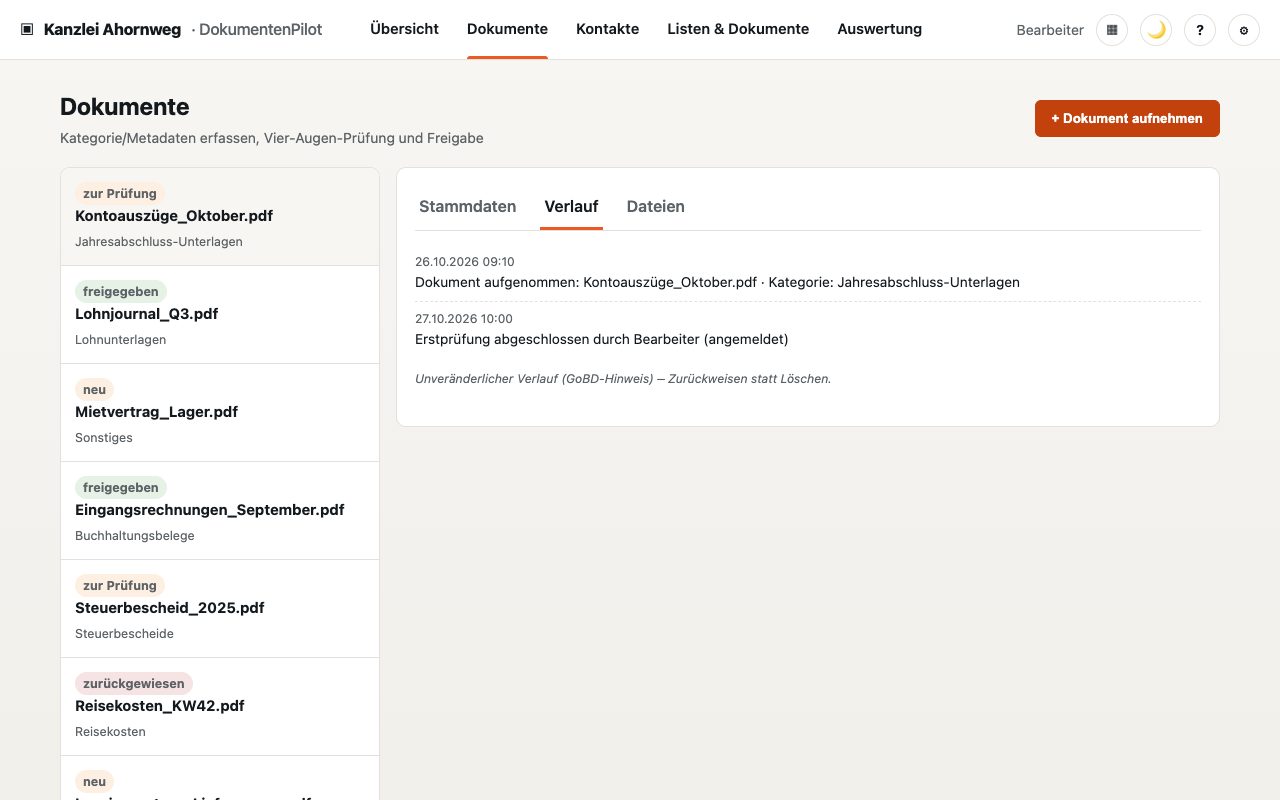This screenshot has width=1280, height=800.
Task: Click the 'freigegeben' badge above Lohnjournal_Q3.pdf
Action: (x=121, y=292)
